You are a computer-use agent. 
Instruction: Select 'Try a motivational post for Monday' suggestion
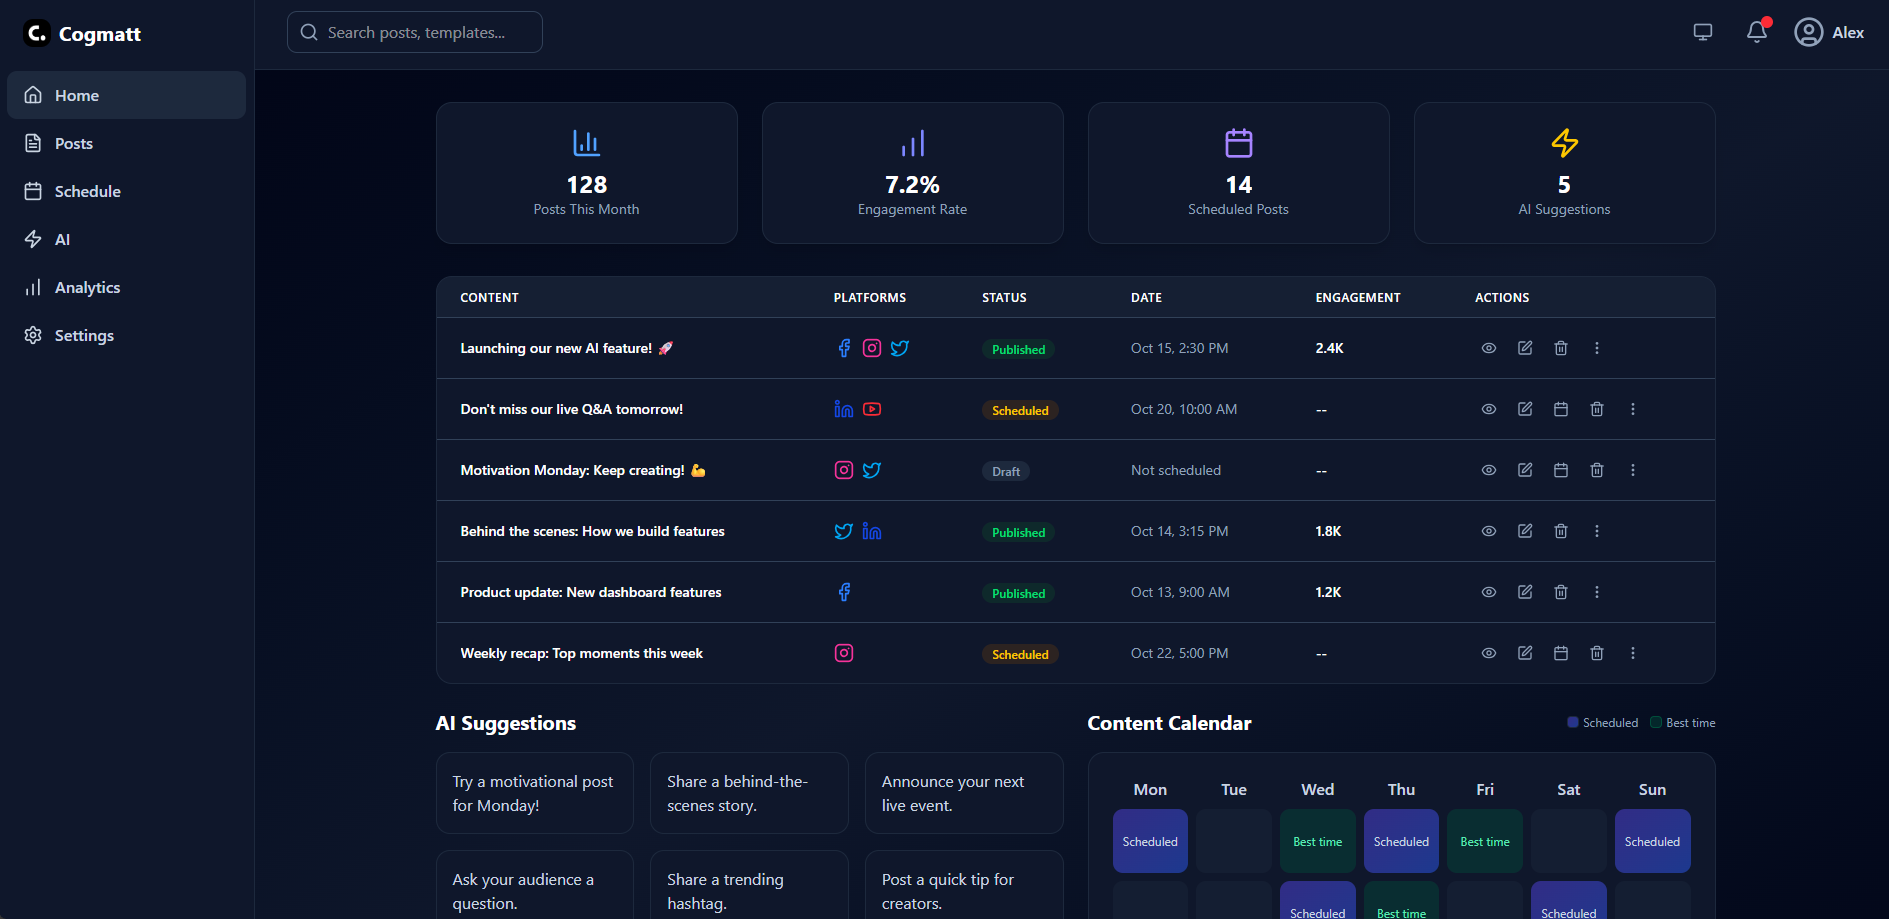point(534,793)
